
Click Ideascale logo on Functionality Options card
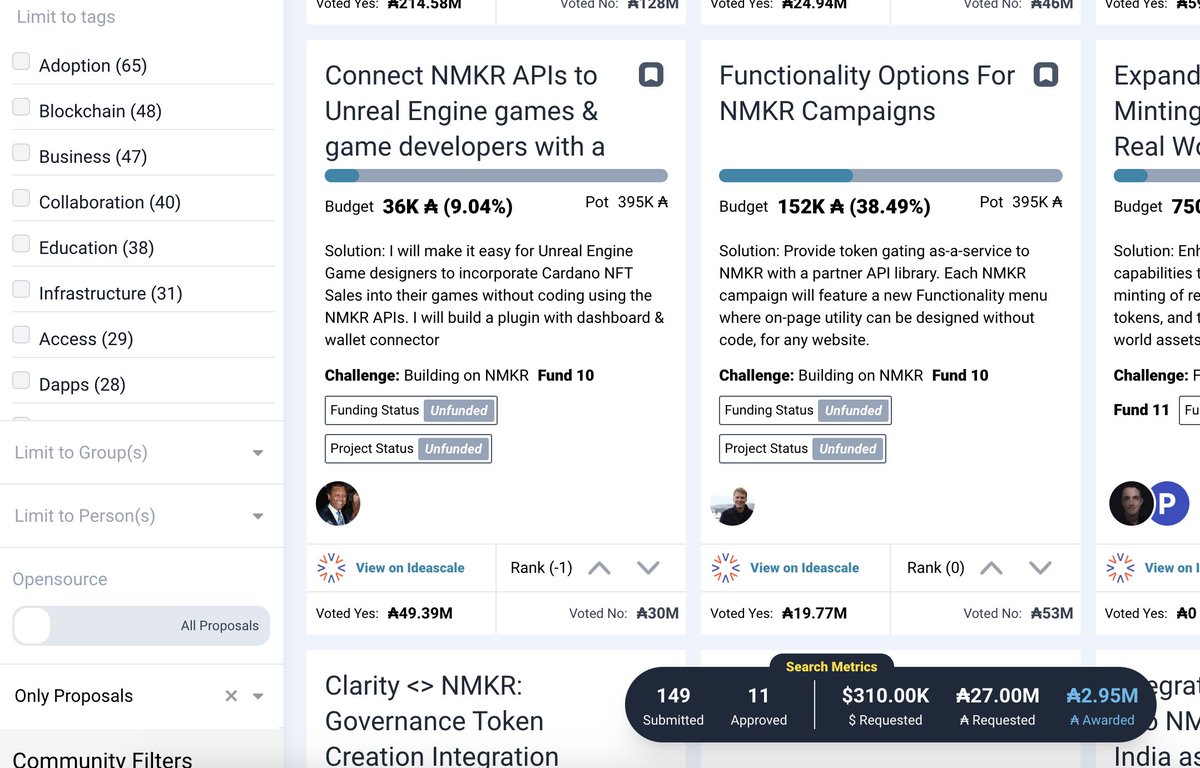tap(725, 568)
